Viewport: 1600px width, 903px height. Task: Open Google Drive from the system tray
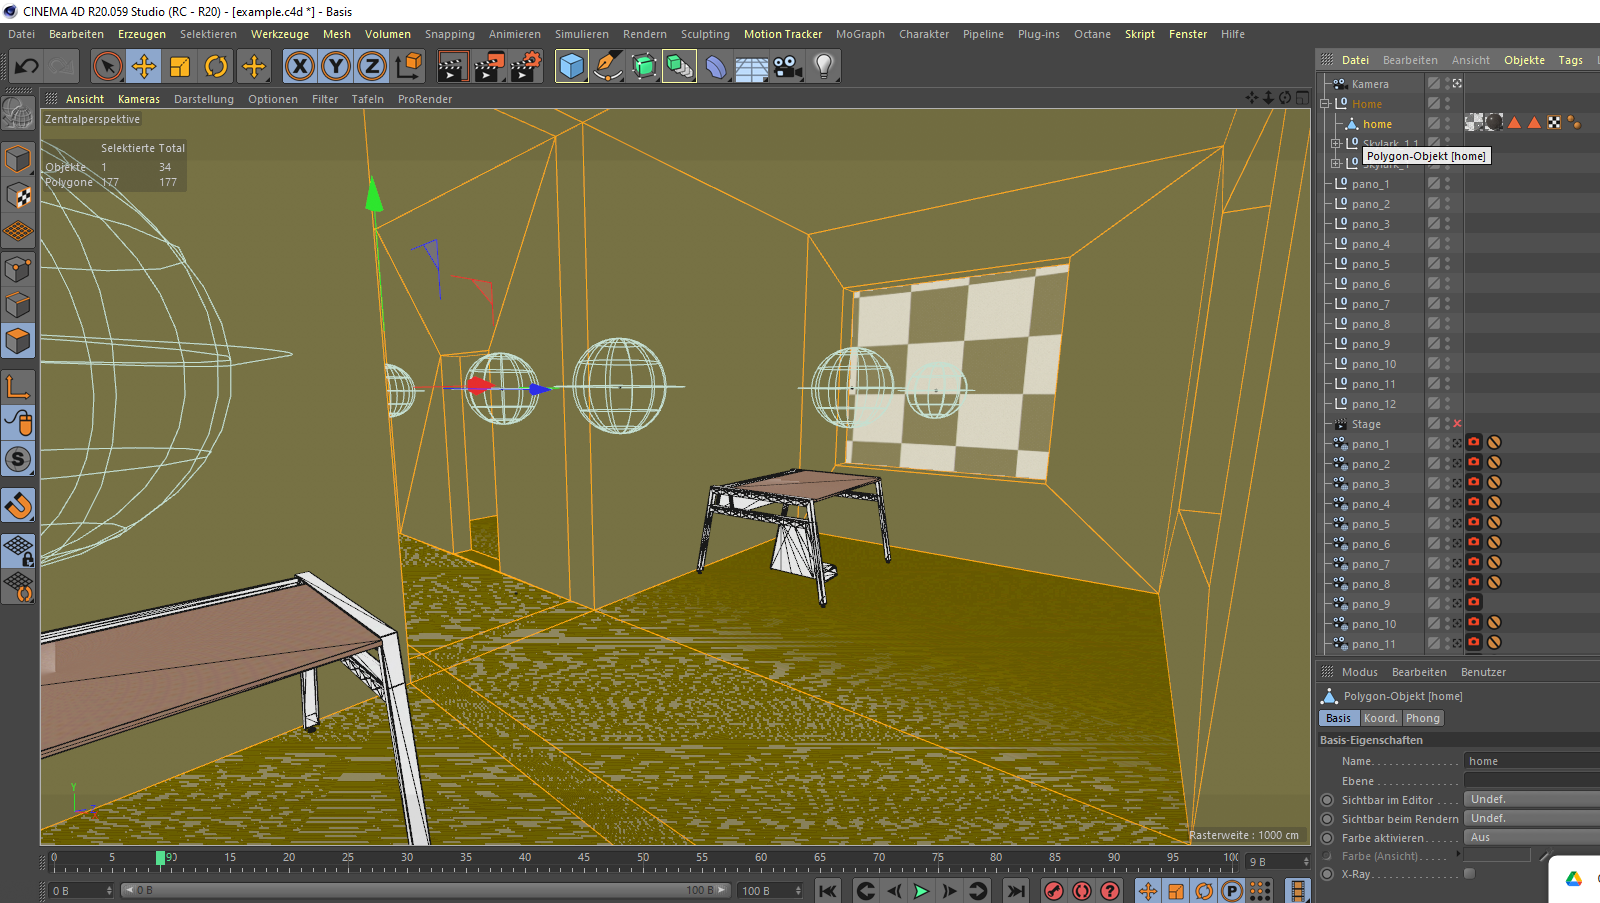pos(1576,879)
